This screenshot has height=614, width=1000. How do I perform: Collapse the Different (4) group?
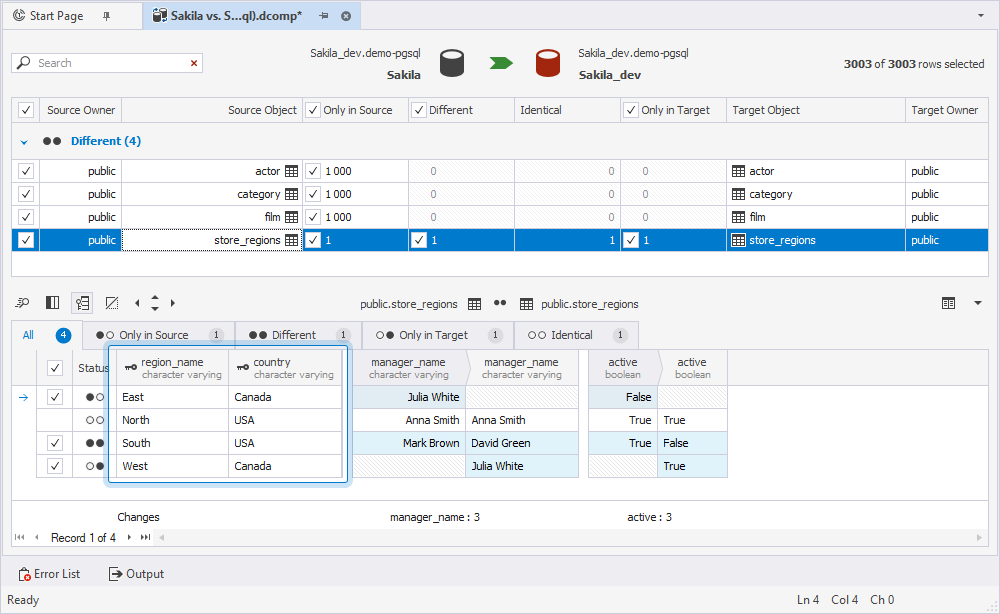click(x=24, y=142)
